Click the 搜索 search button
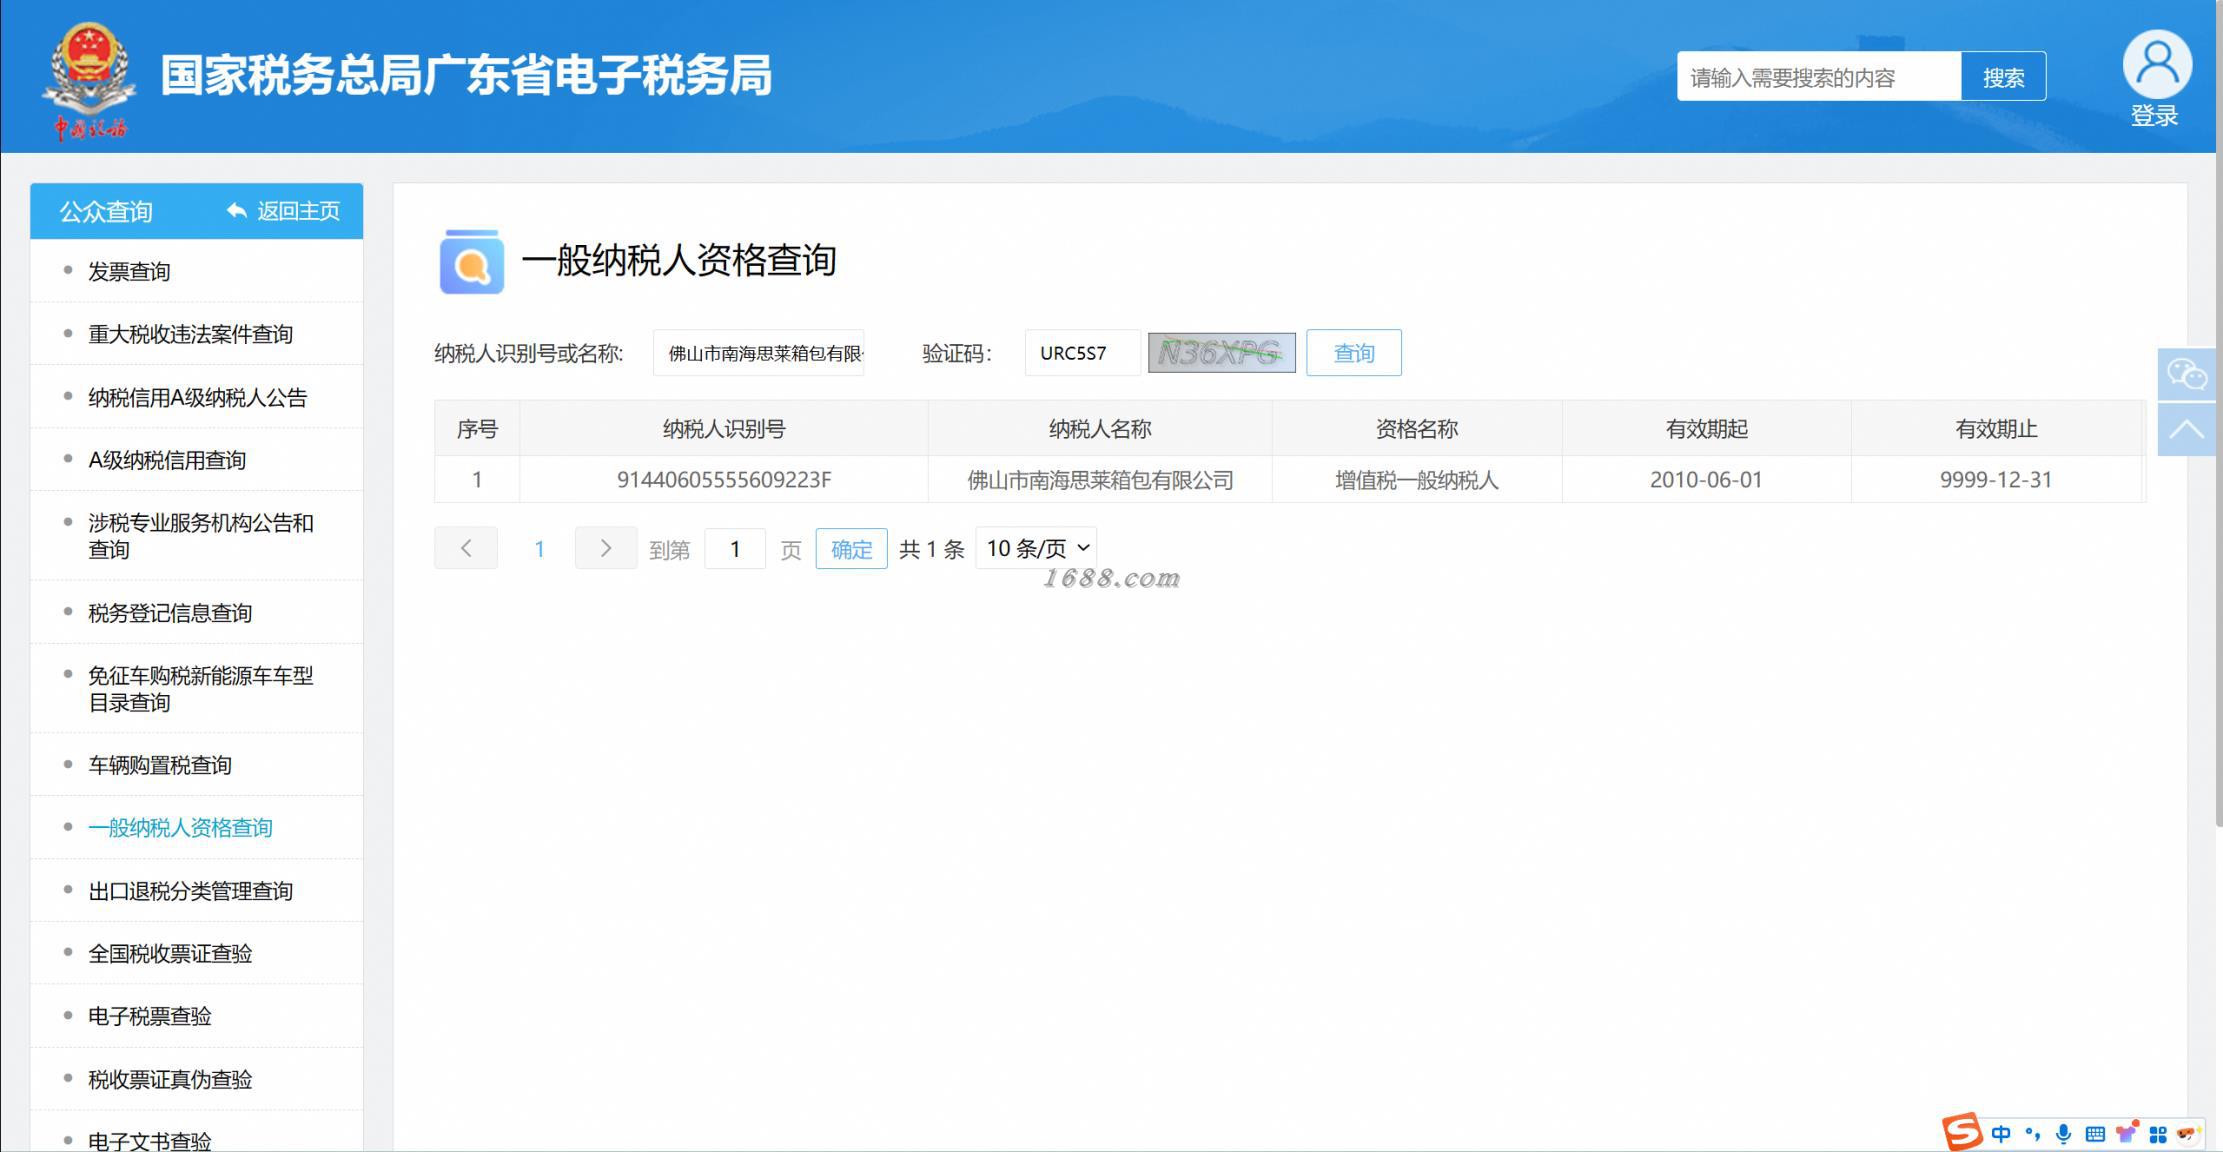The image size is (2223, 1152). pos(2003,77)
